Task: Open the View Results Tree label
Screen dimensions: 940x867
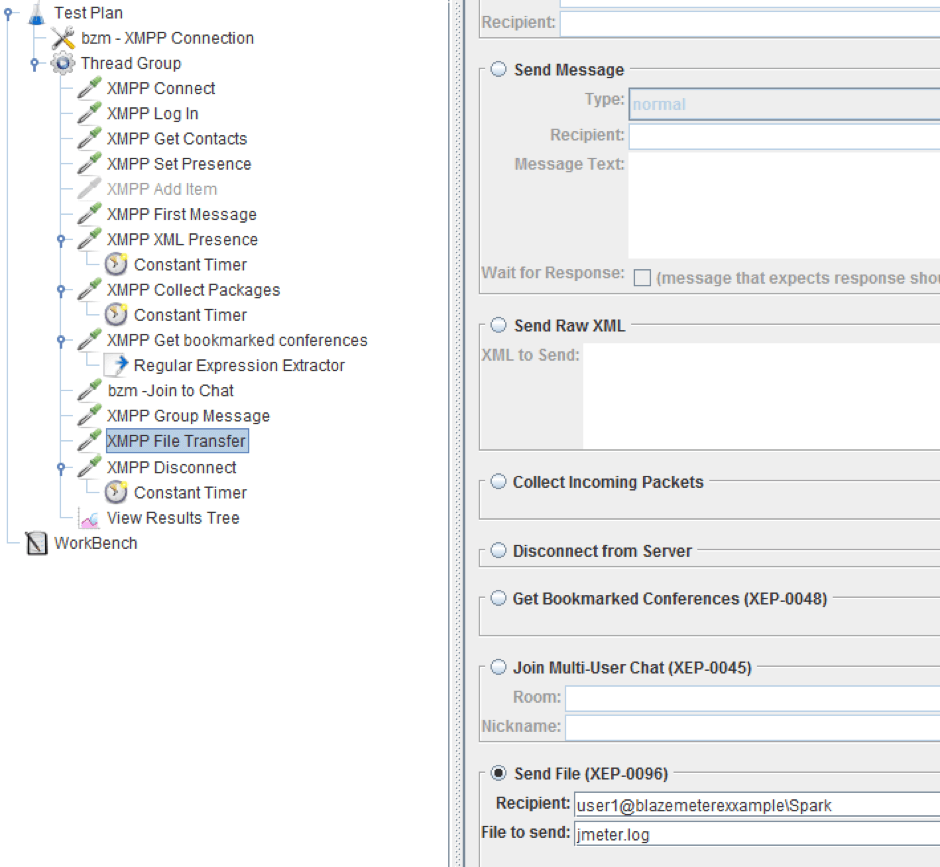Action: click(173, 517)
